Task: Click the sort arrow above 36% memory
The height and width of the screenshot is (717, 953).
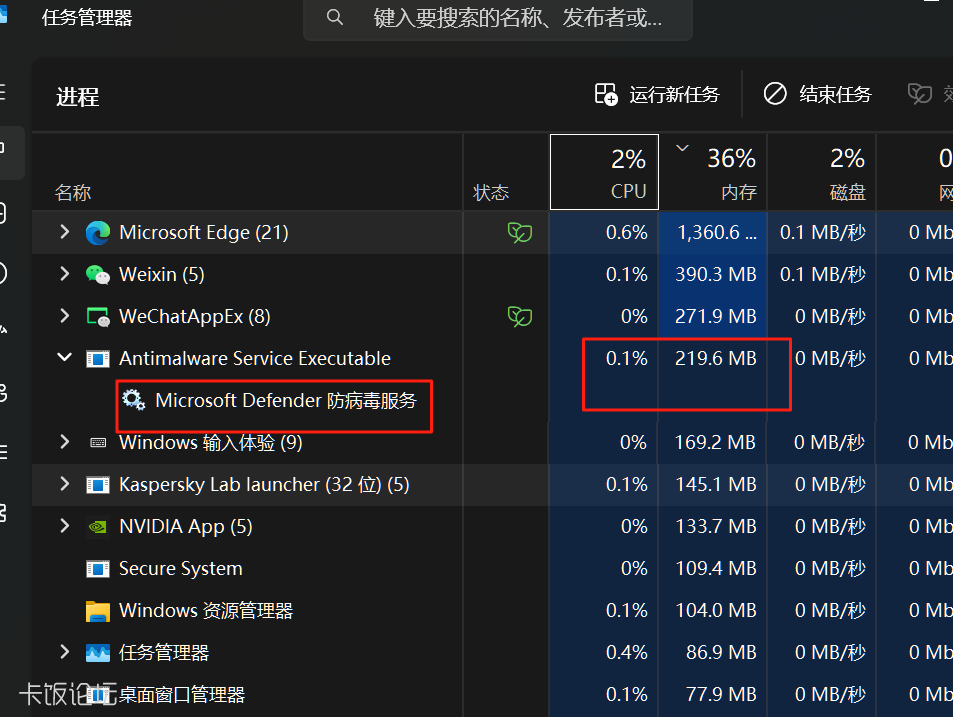Action: [683, 148]
